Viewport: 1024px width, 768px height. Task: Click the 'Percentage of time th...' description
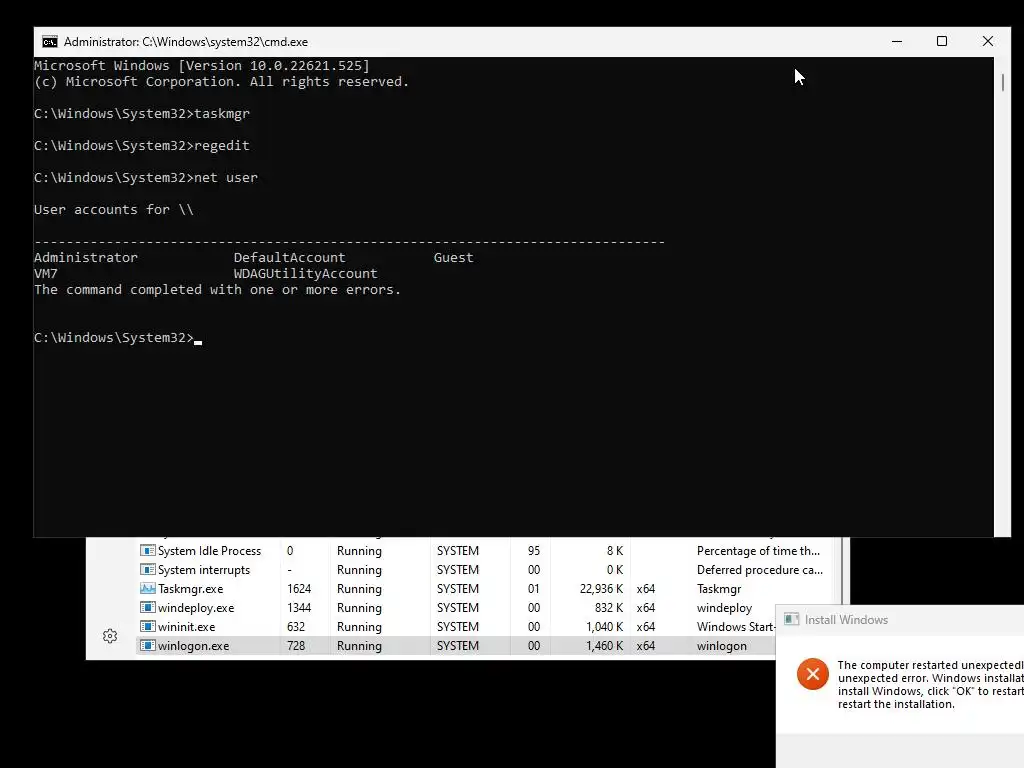tap(758, 551)
